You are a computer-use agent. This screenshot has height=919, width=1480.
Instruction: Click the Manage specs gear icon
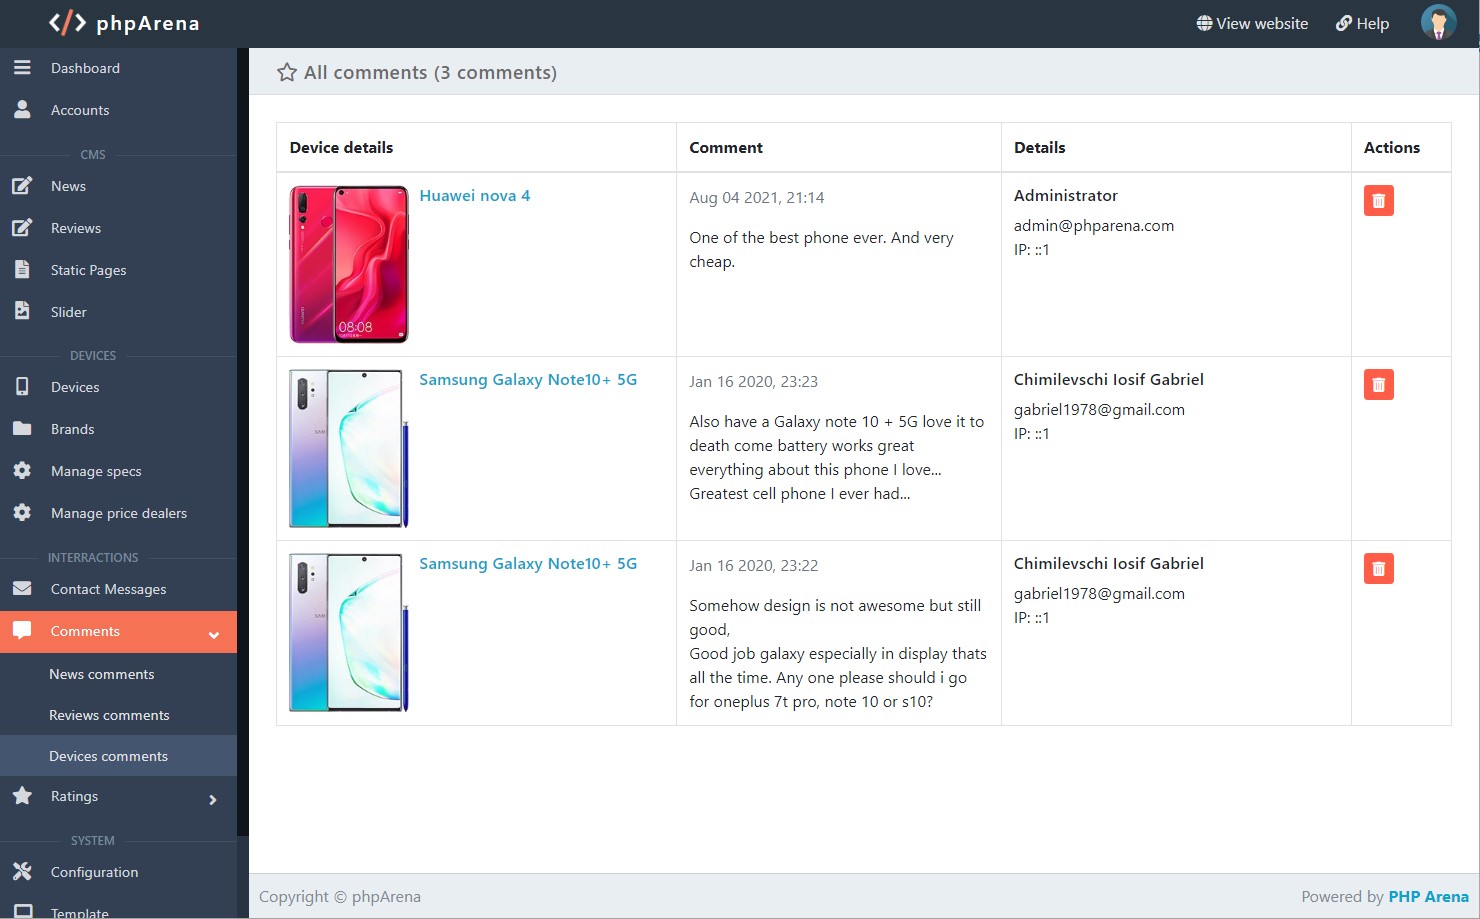pos(22,470)
